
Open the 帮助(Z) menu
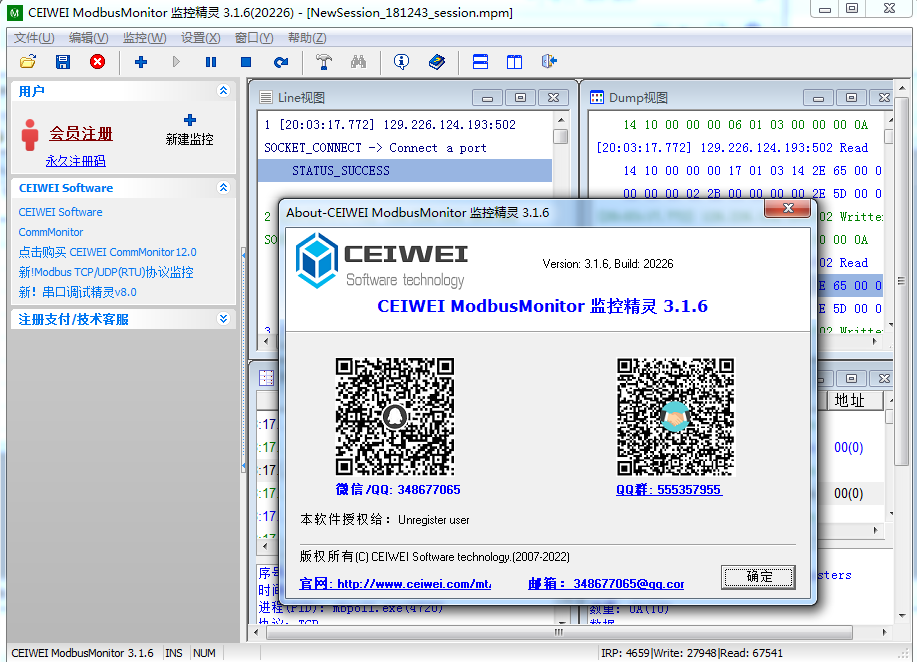click(x=307, y=38)
